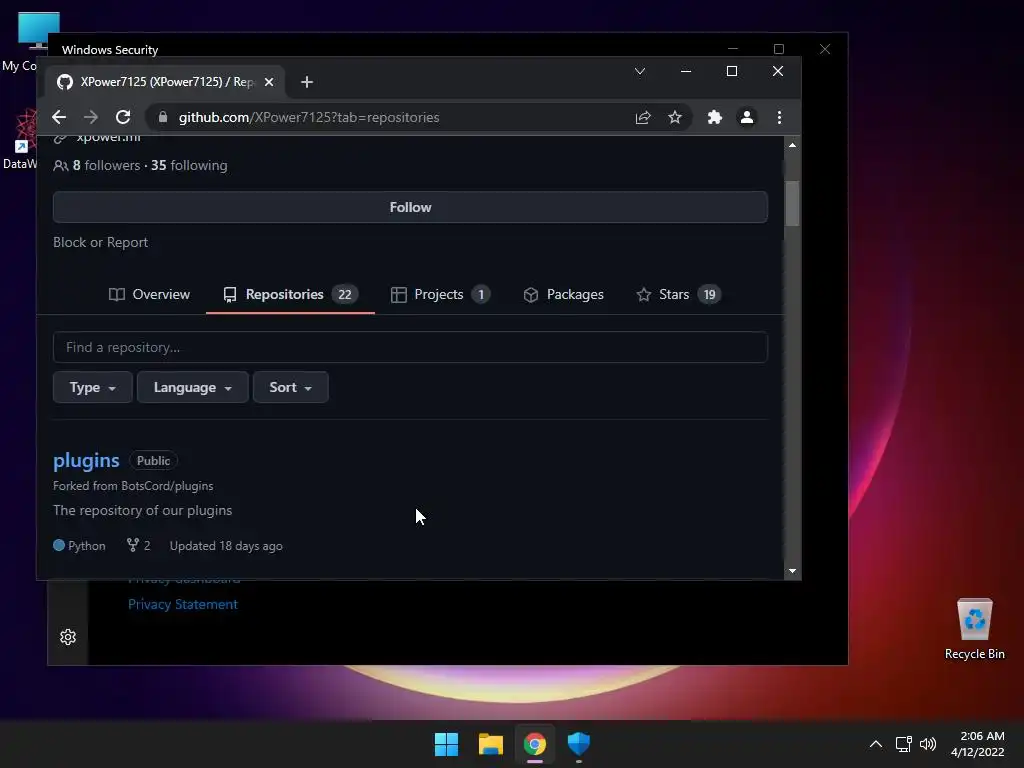This screenshot has width=1024, height=768.
Task: Switch to the Overview tab
Action: click(x=150, y=295)
